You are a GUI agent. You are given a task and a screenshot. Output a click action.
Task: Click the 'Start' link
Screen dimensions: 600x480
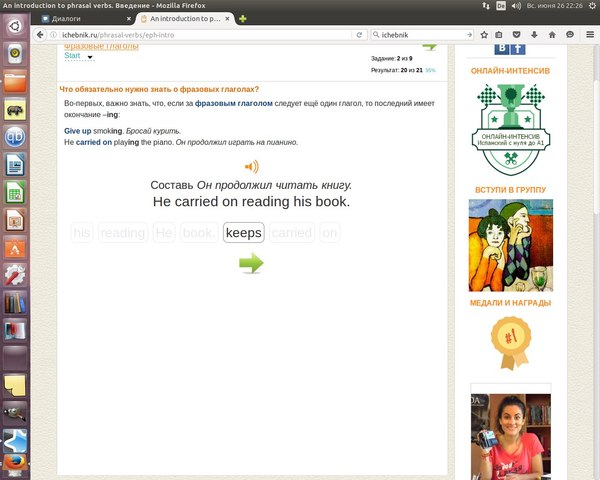click(x=72, y=56)
